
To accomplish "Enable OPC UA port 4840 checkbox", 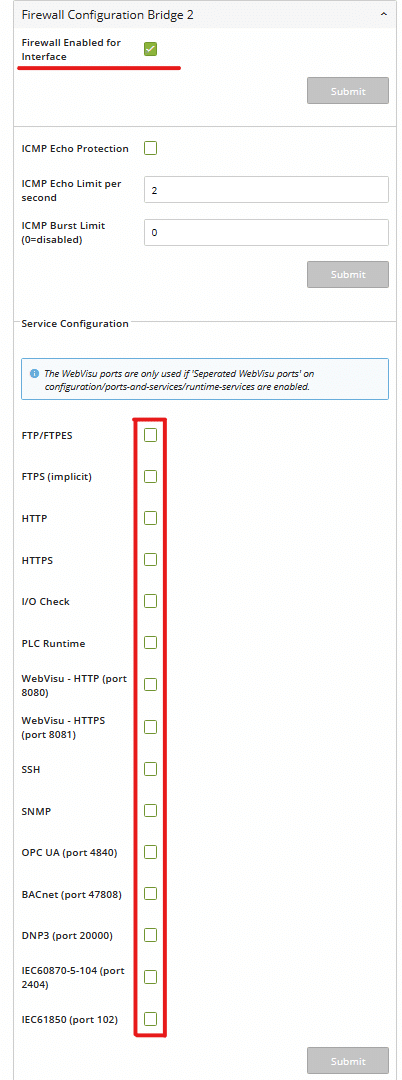I will click(150, 852).
